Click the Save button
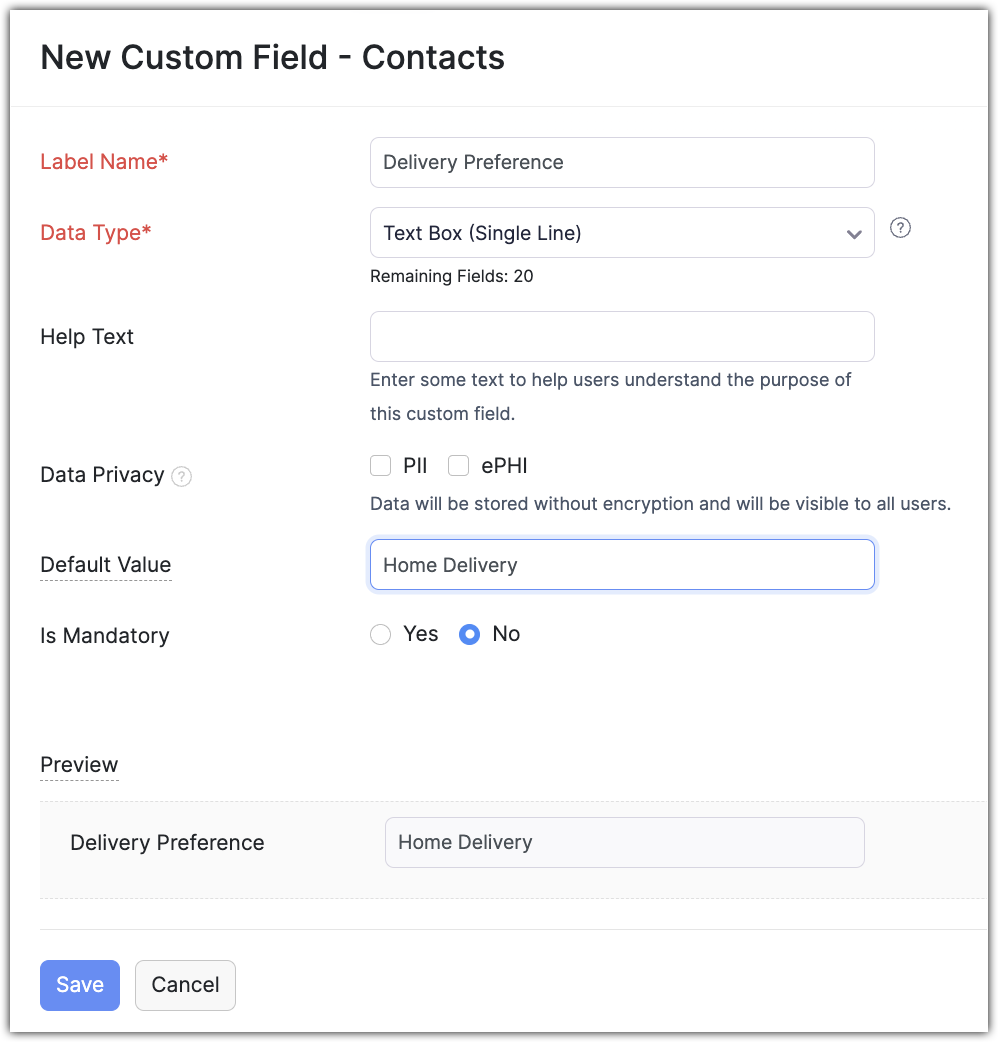998x1042 pixels. [80, 985]
